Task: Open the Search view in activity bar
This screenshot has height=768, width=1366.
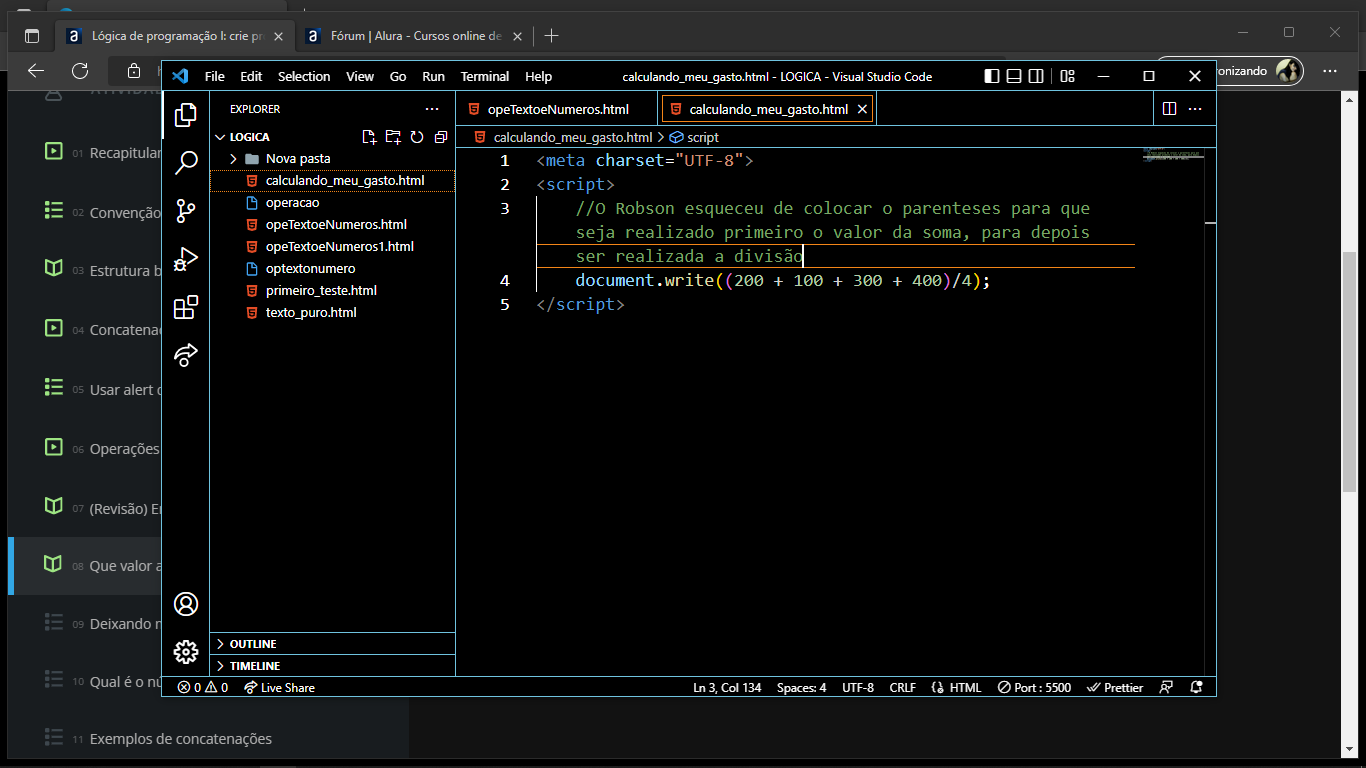Action: pyautogui.click(x=185, y=163)
